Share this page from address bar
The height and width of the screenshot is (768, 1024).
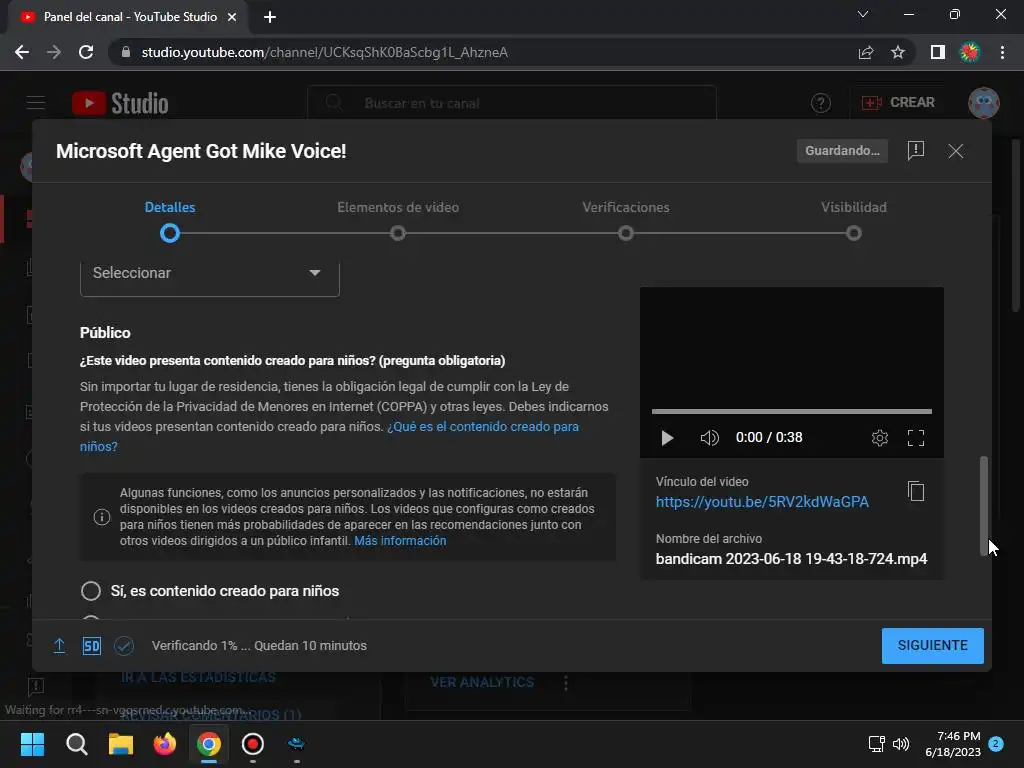[866, 52]
